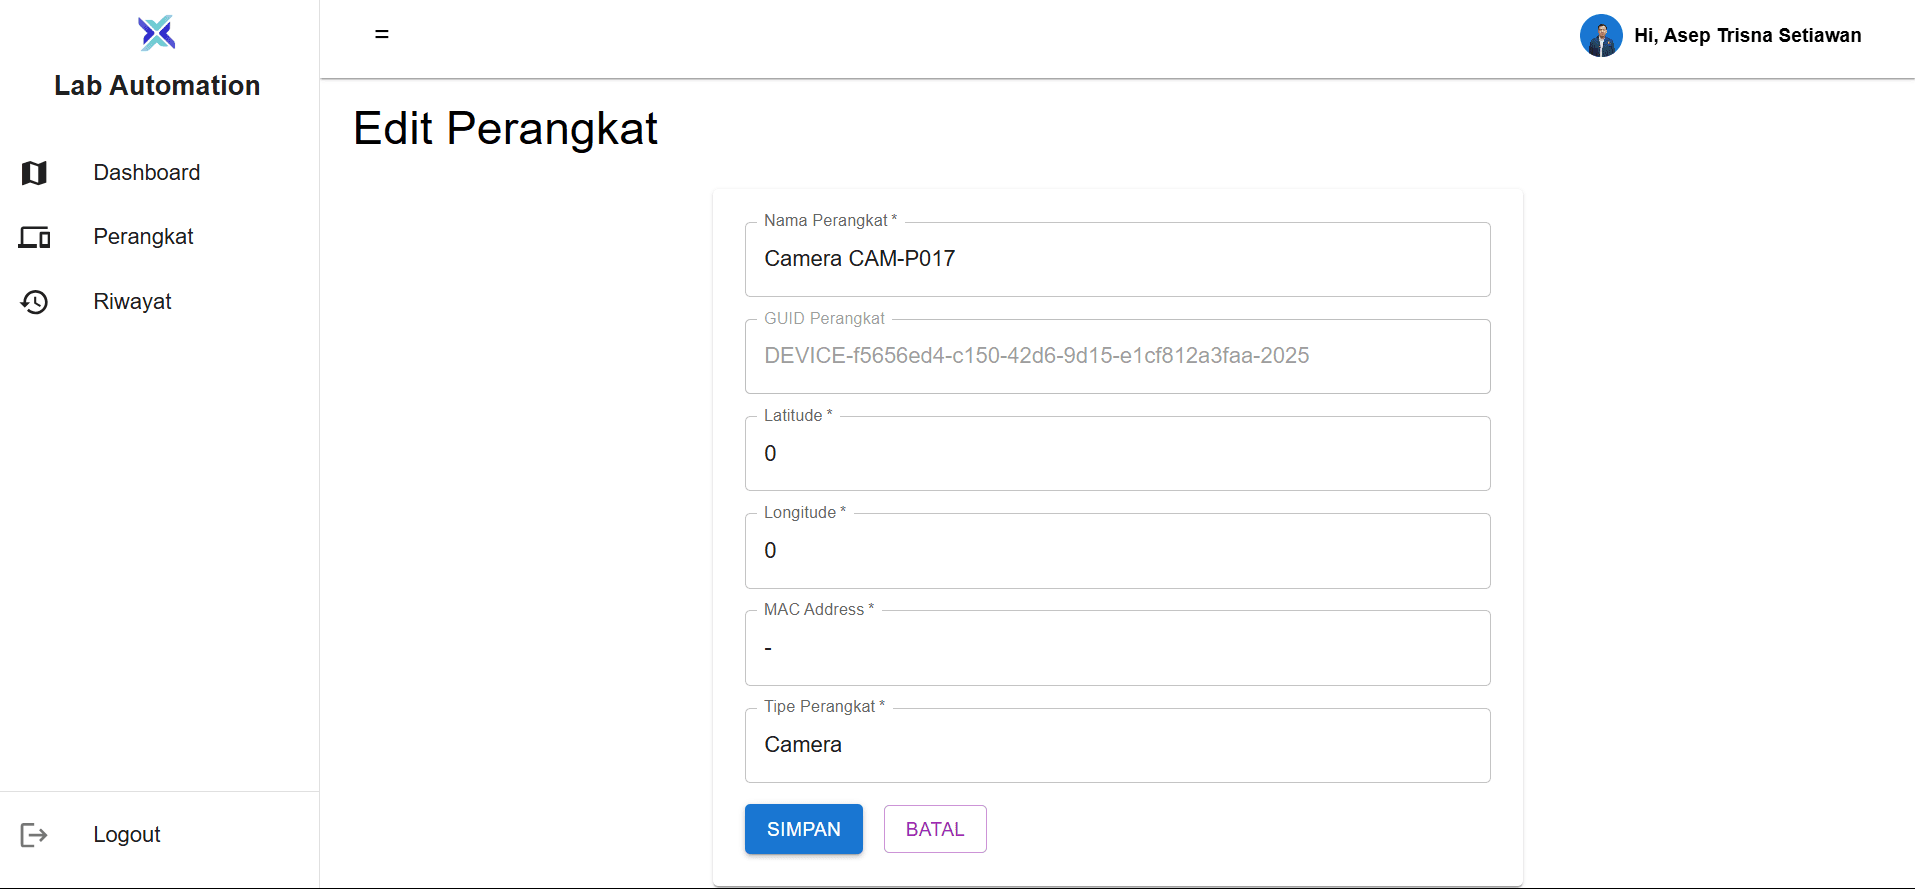
Task: Click the Dashboard map icon
Action: tap(34, 173)
